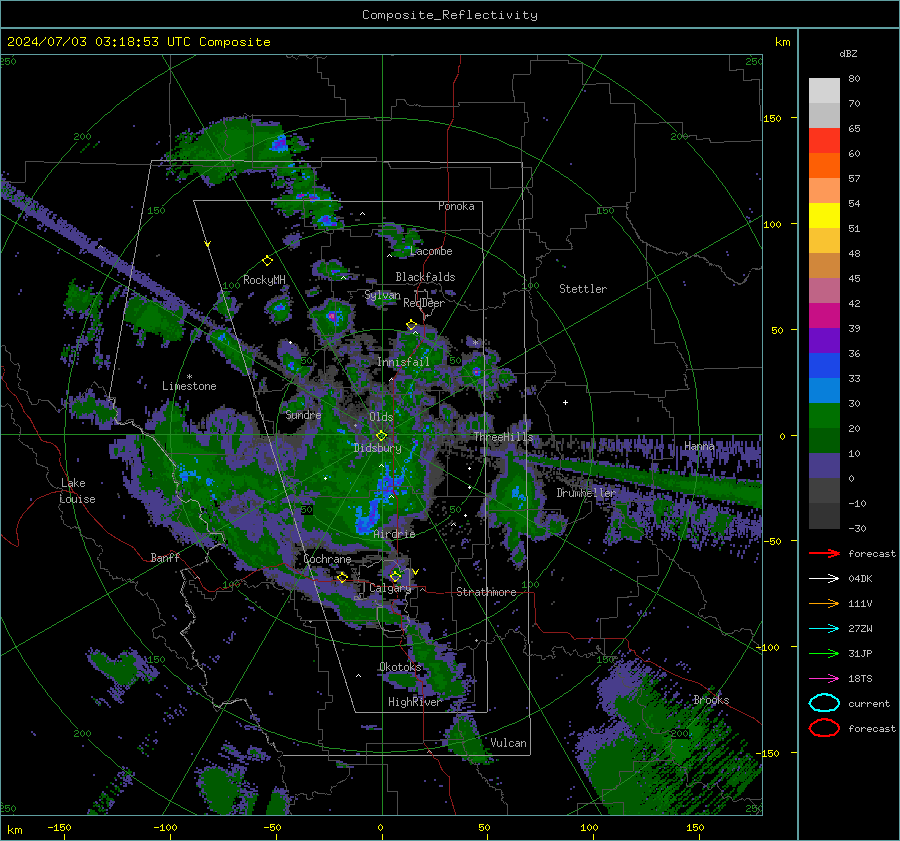This screenshot has height=841, width=900.
Task: Click the yellow diamond marker above Calgary
Action: (x=395, y=576)
